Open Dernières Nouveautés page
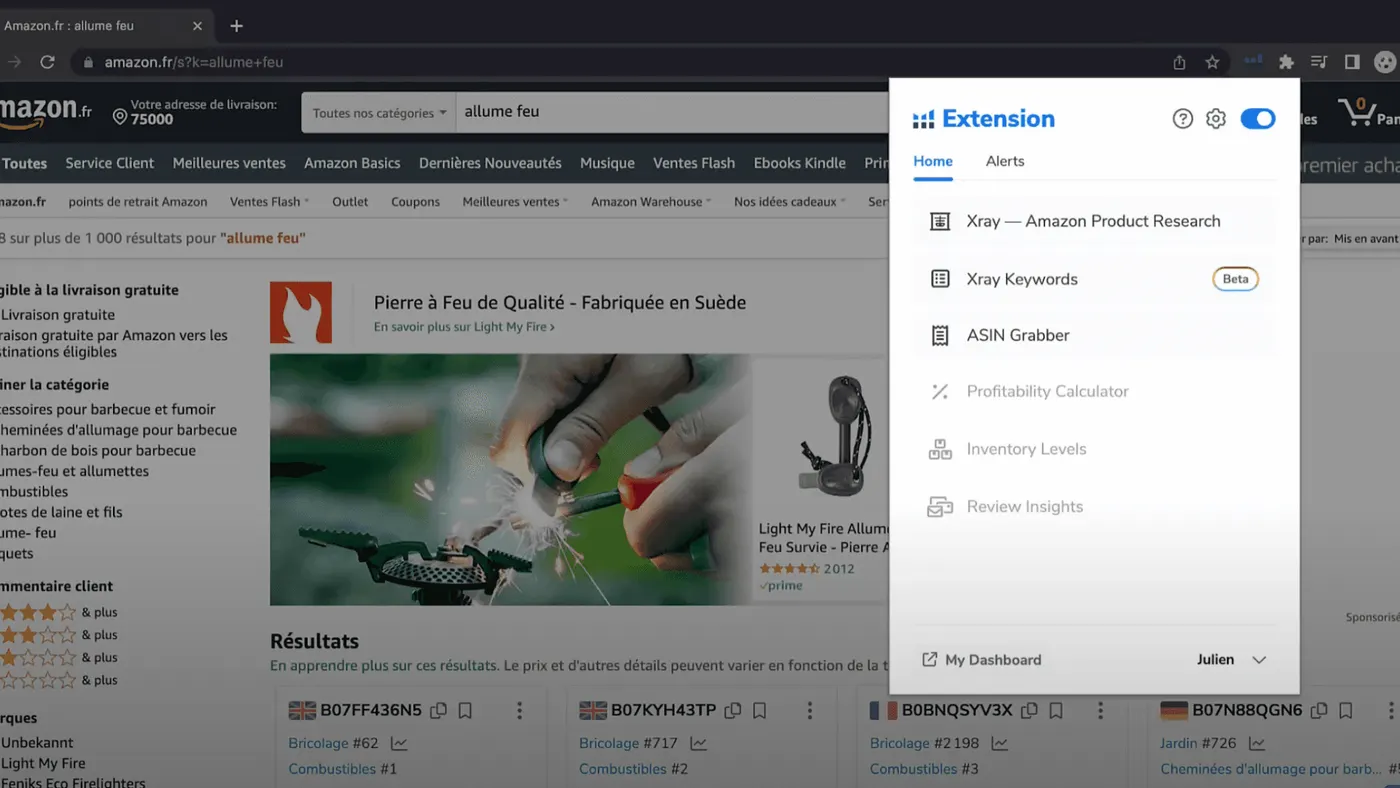 pos(490,163)
